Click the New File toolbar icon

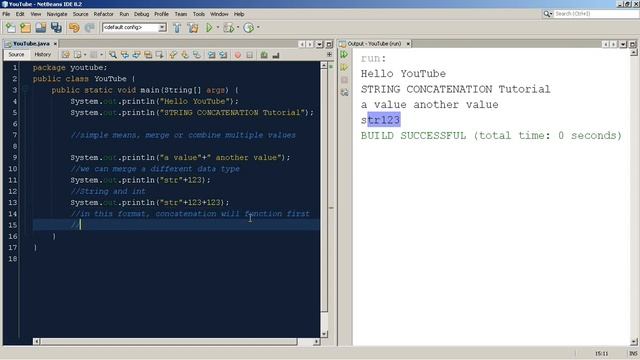[x=10, y=28]
